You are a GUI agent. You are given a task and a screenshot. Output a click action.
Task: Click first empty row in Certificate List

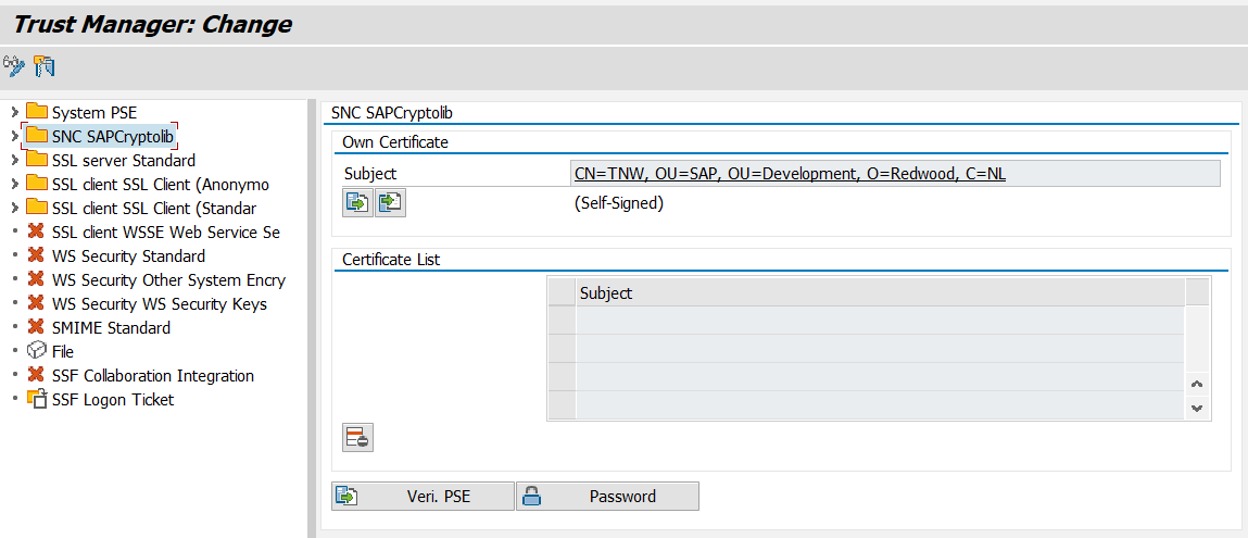[x=880, y=320]
